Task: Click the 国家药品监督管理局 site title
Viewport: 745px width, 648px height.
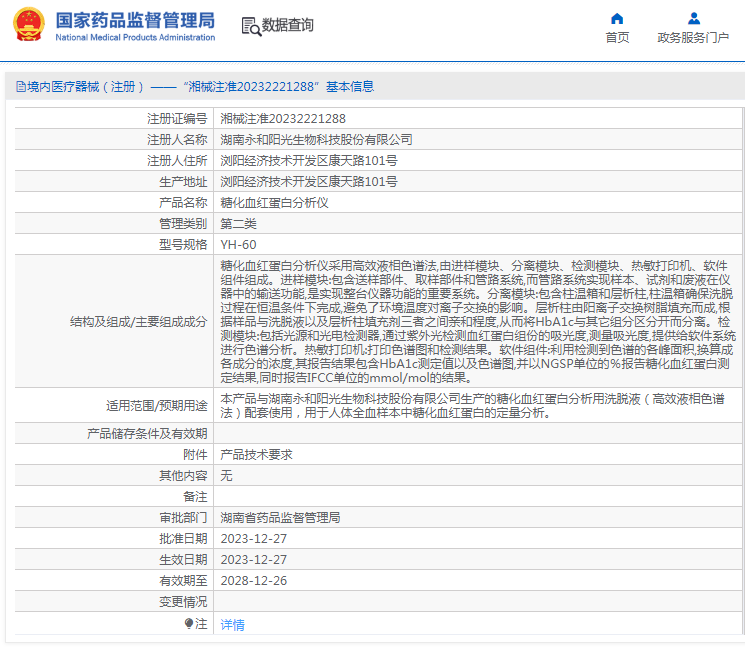Action: coord(135,20)
